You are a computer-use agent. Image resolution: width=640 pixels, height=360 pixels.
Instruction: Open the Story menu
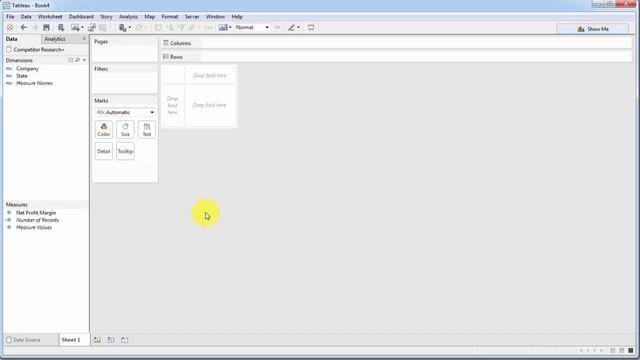click(106, 17)
